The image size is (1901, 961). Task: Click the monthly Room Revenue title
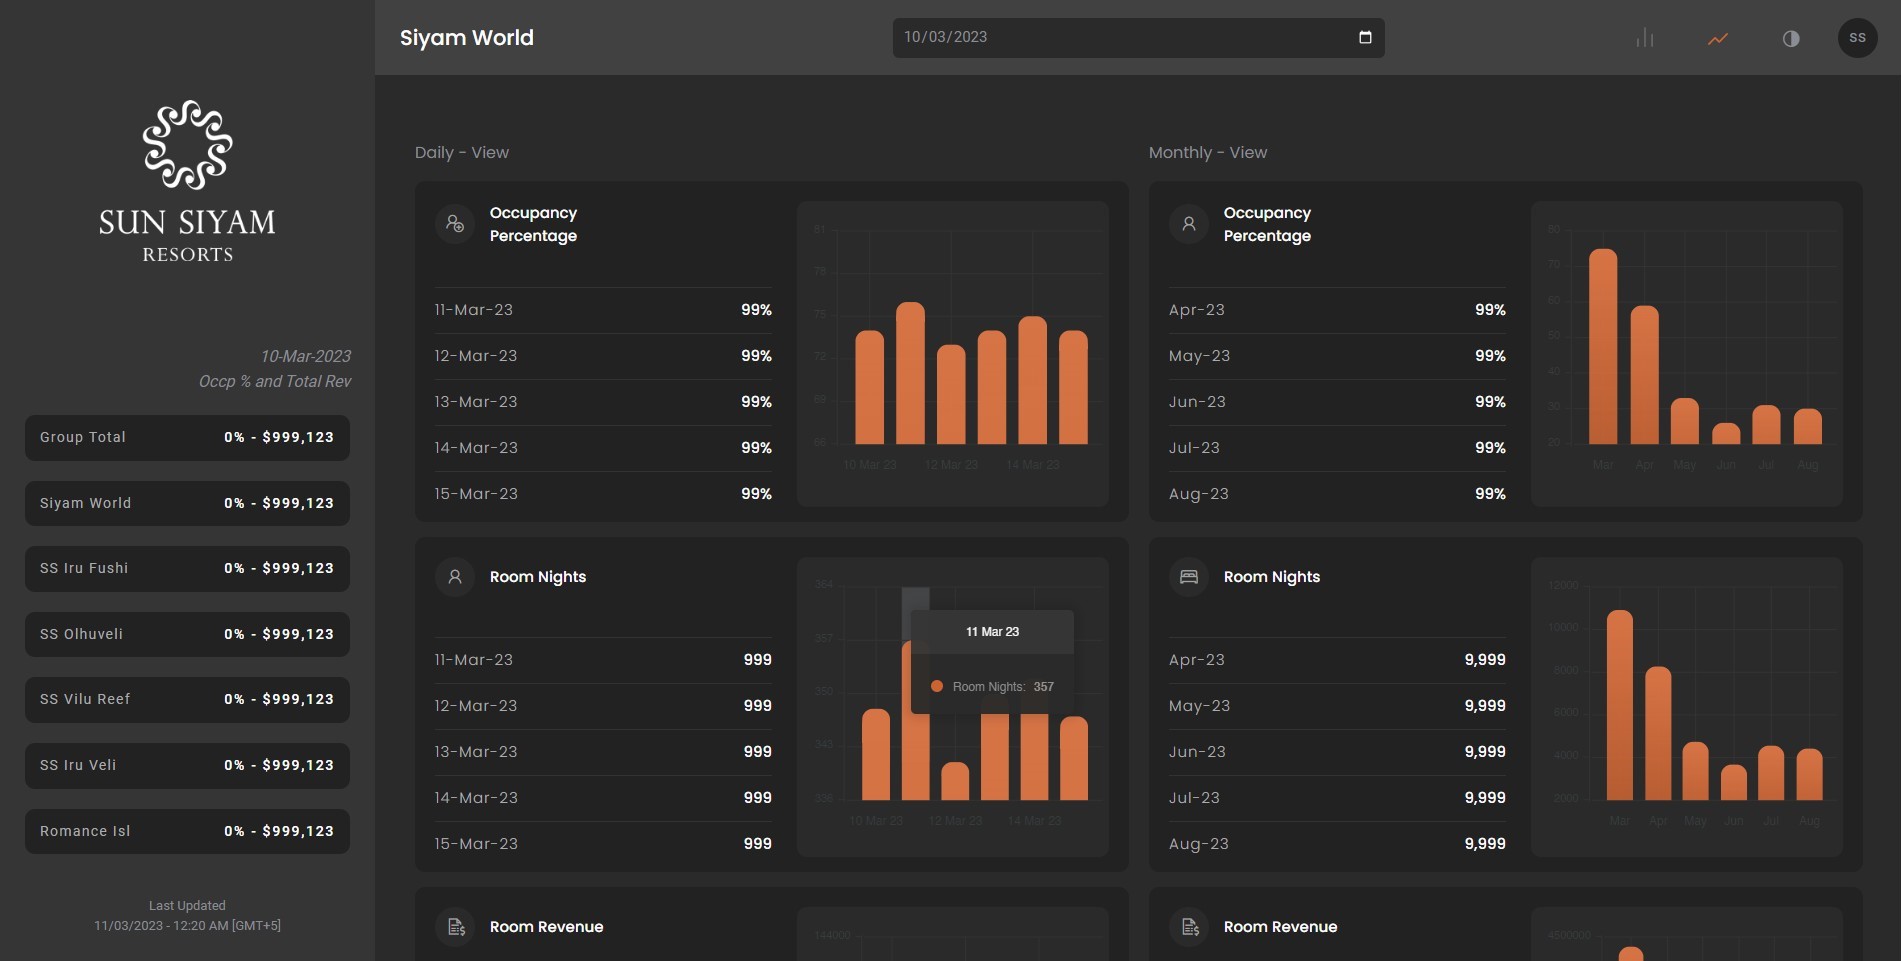point(1280,927)
